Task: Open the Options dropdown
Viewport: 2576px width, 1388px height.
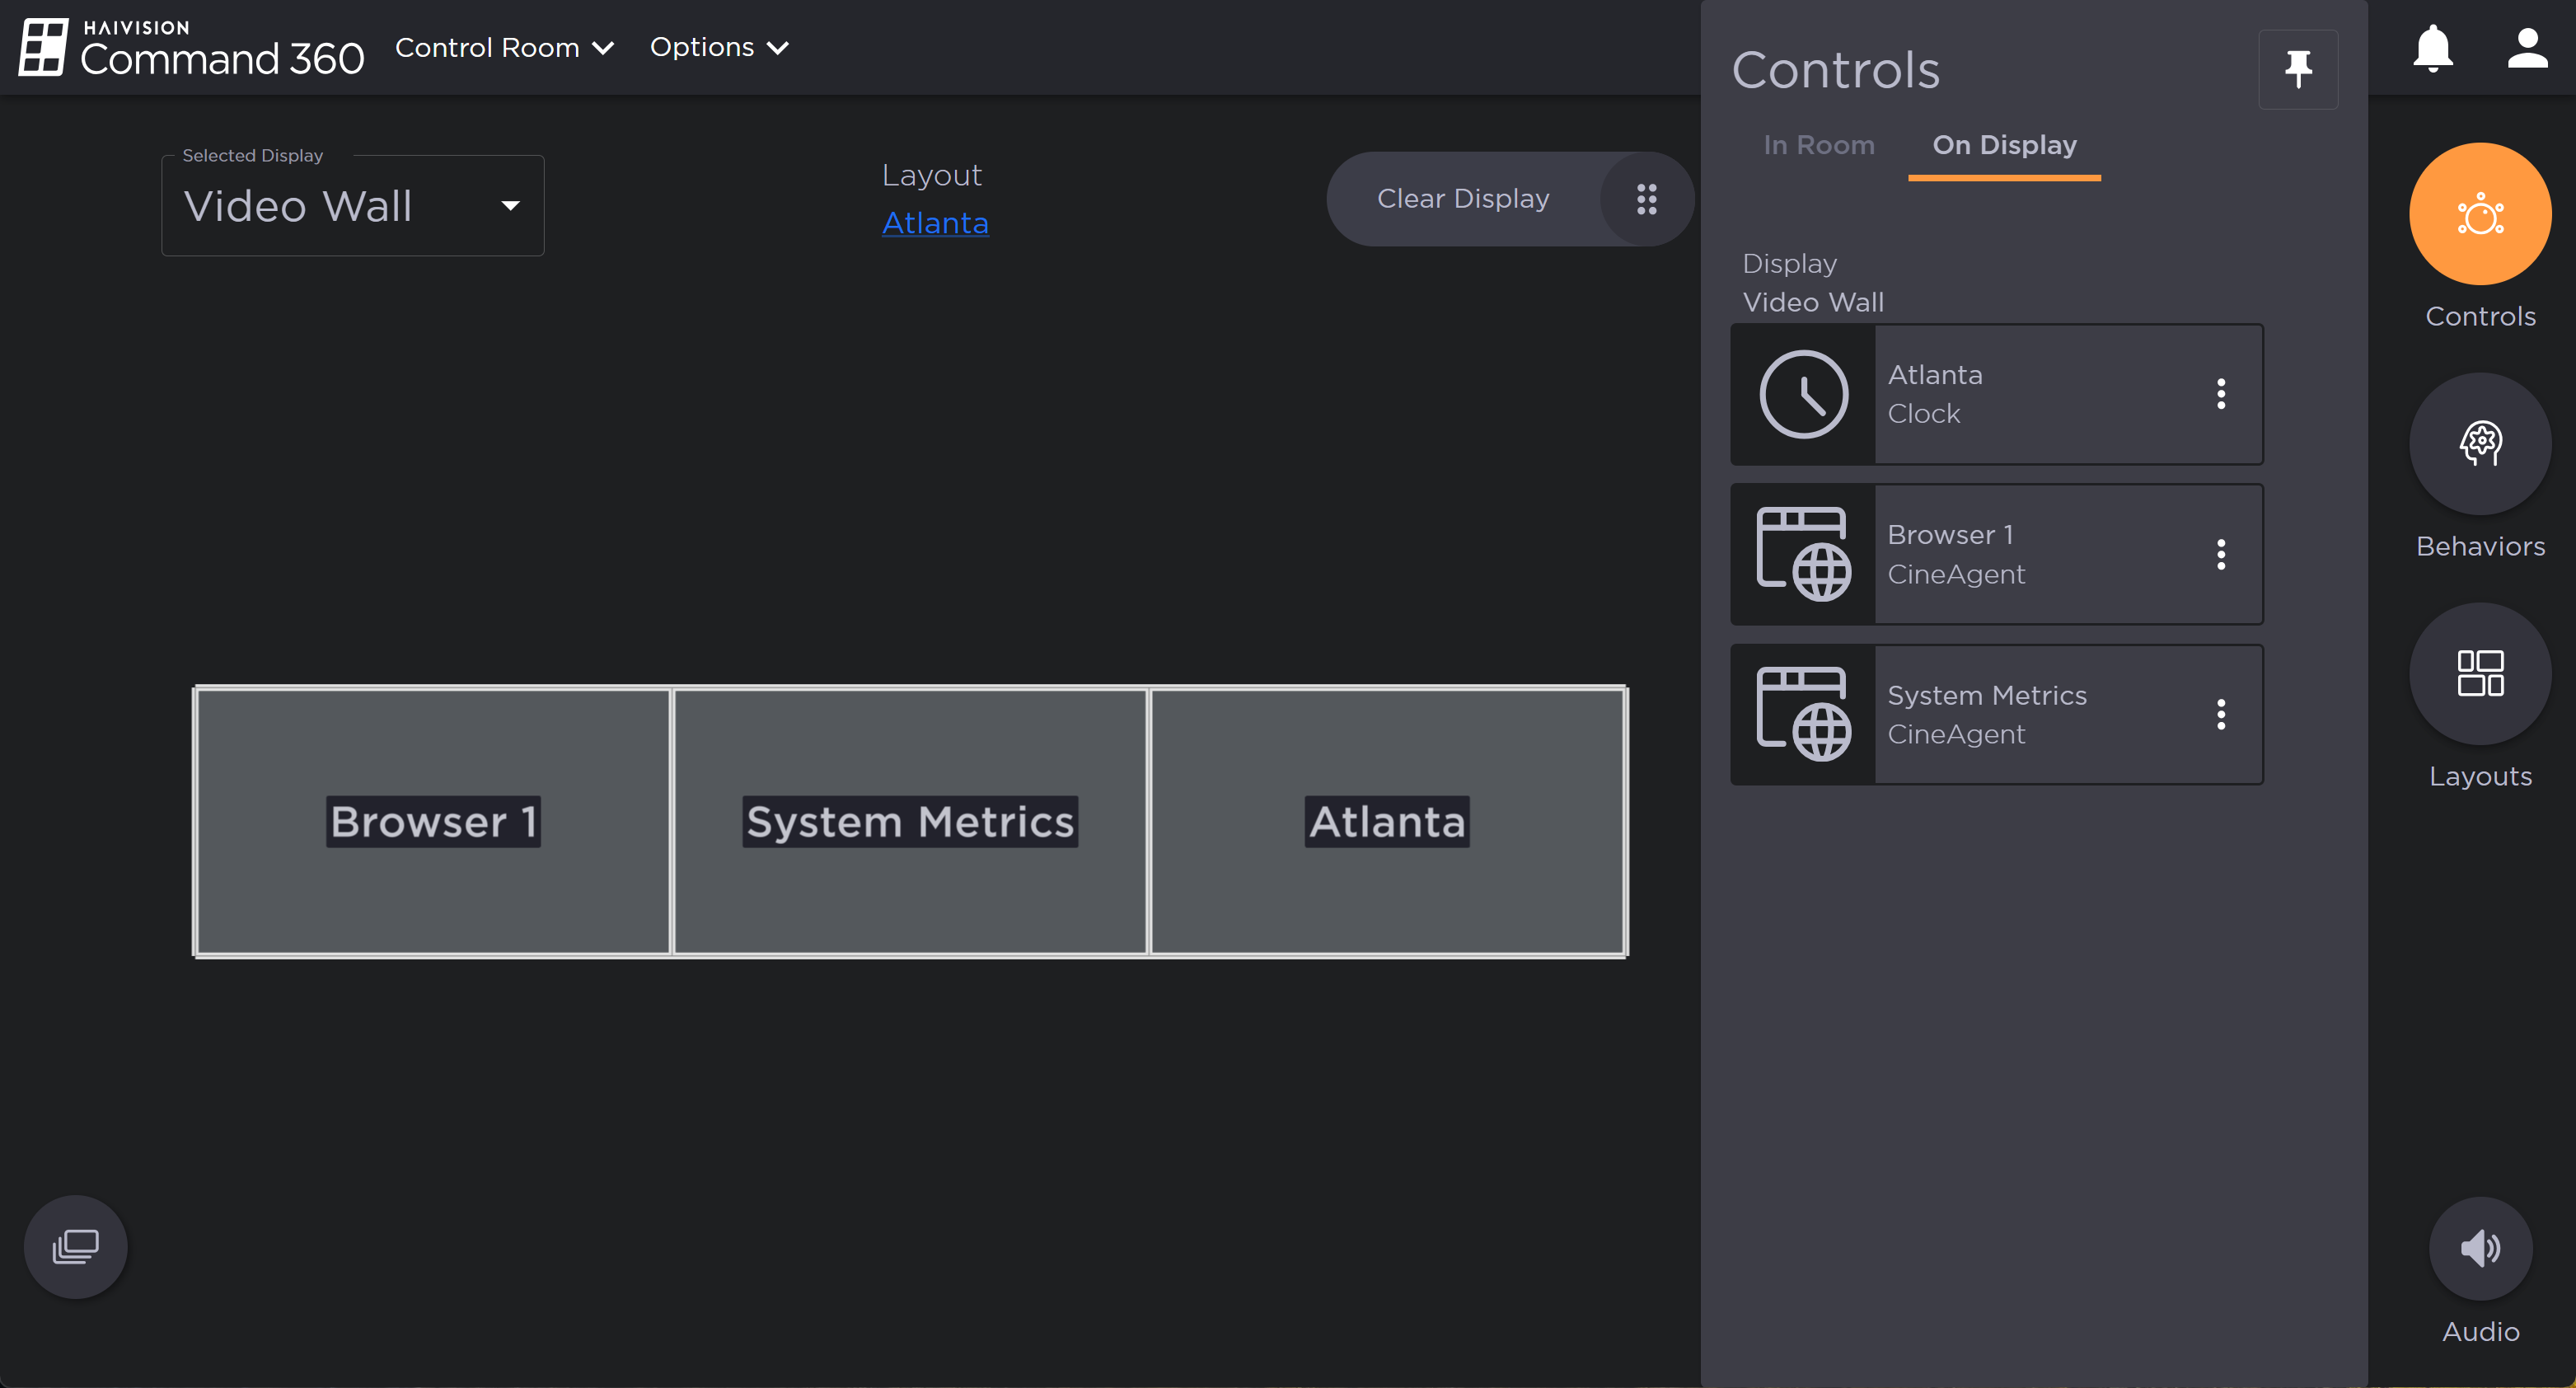Action: (719, 47)
